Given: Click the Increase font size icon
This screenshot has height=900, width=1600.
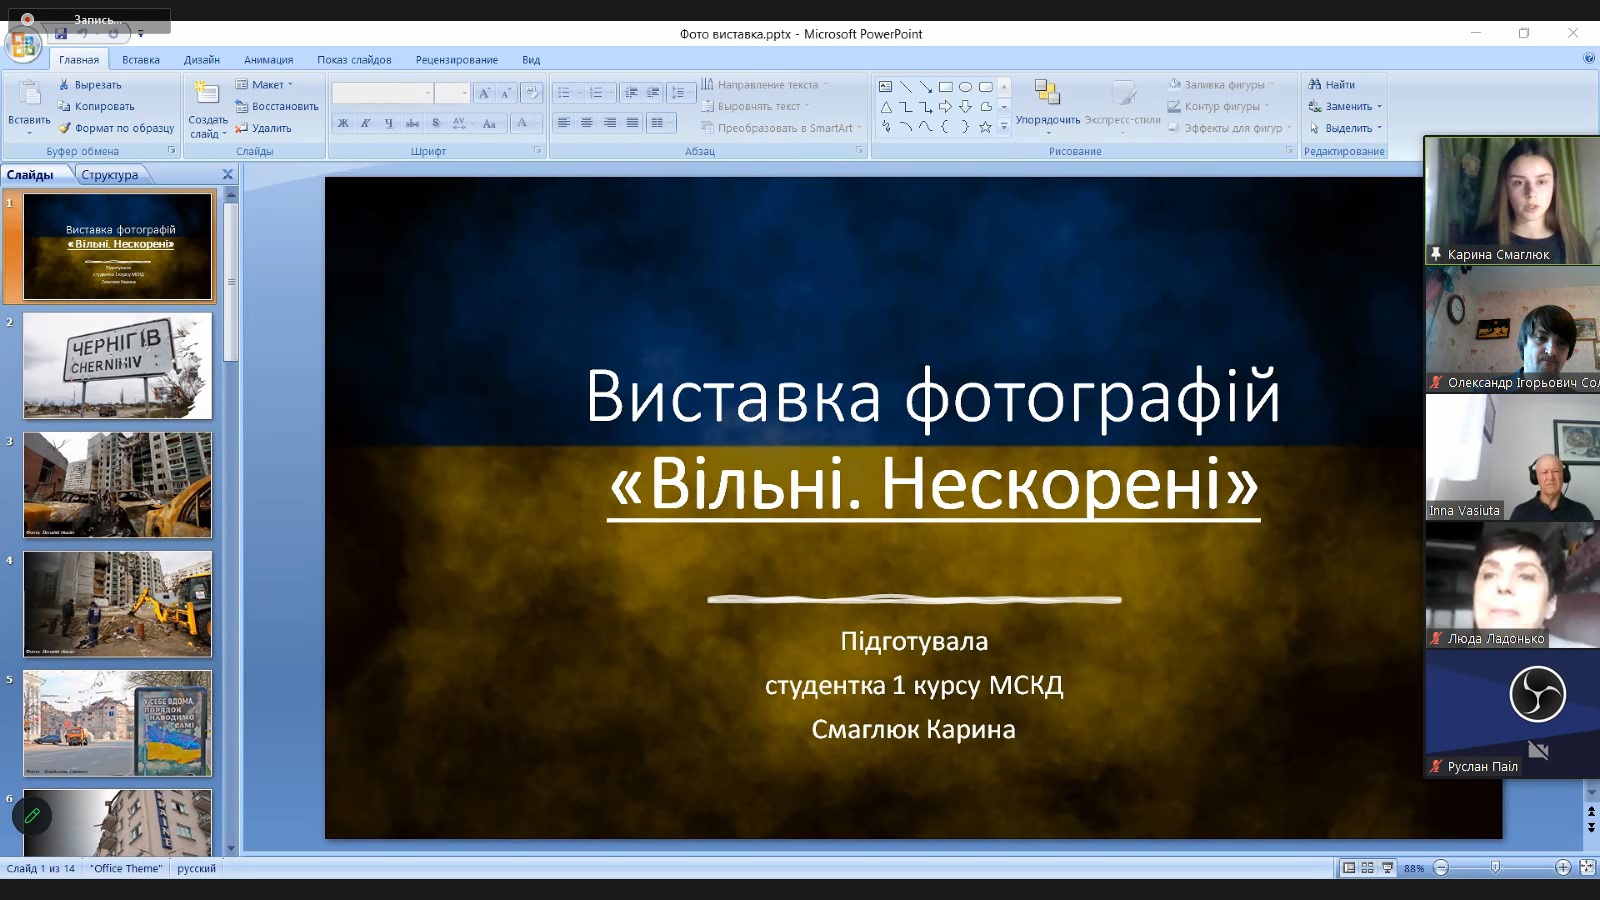Looking at the screenshot, I should (x=484, y=93).
